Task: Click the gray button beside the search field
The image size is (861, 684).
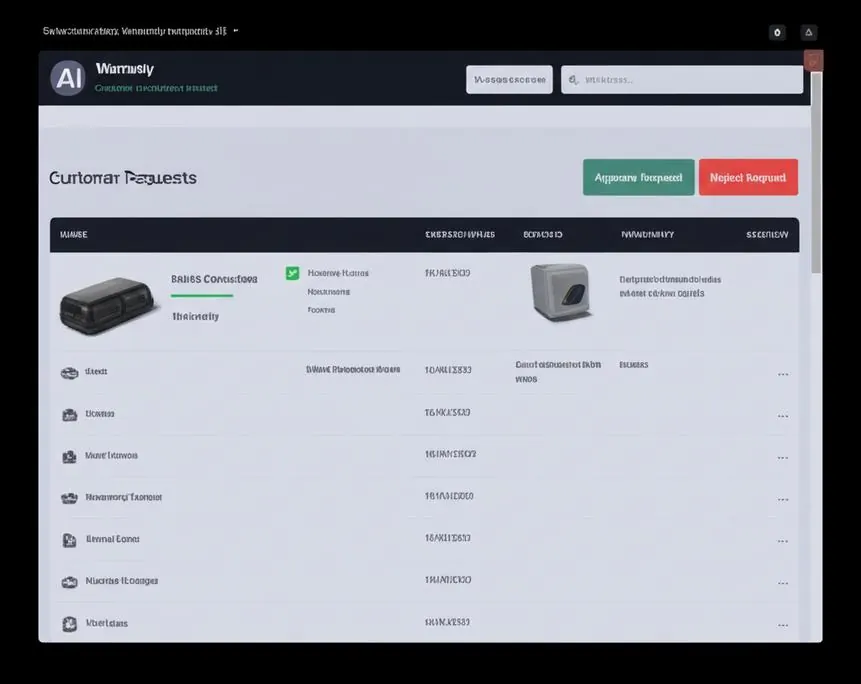Action: [x=510, y=80]
